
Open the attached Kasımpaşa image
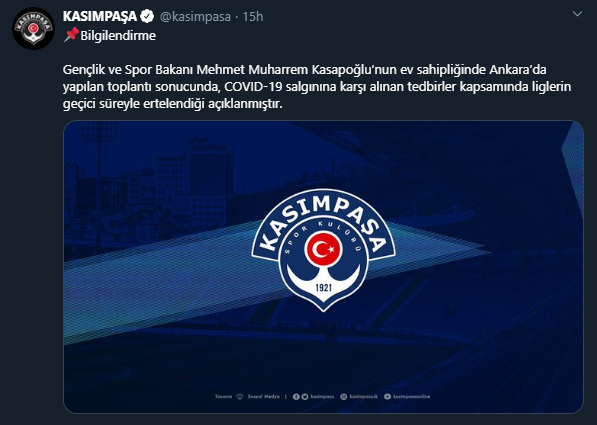[323, 267]
